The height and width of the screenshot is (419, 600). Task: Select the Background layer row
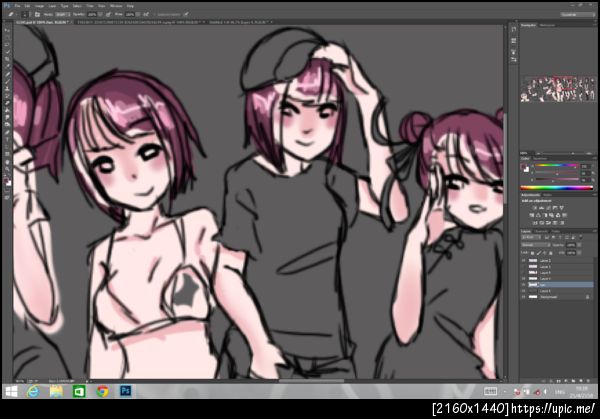[x=557, y=297]
